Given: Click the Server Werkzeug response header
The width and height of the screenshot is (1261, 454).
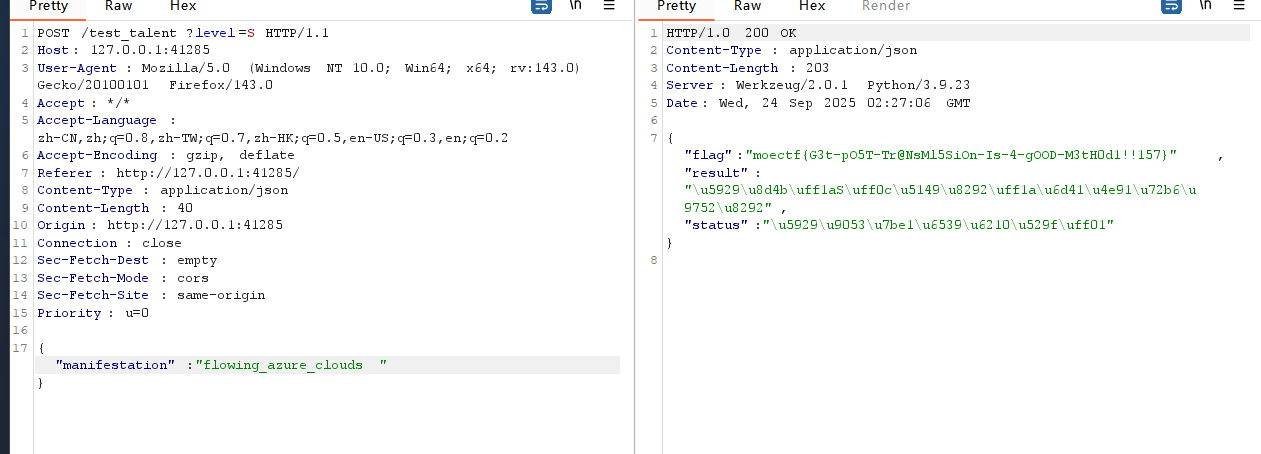Looking at the screenshot, I should click(x=817, y=86).
